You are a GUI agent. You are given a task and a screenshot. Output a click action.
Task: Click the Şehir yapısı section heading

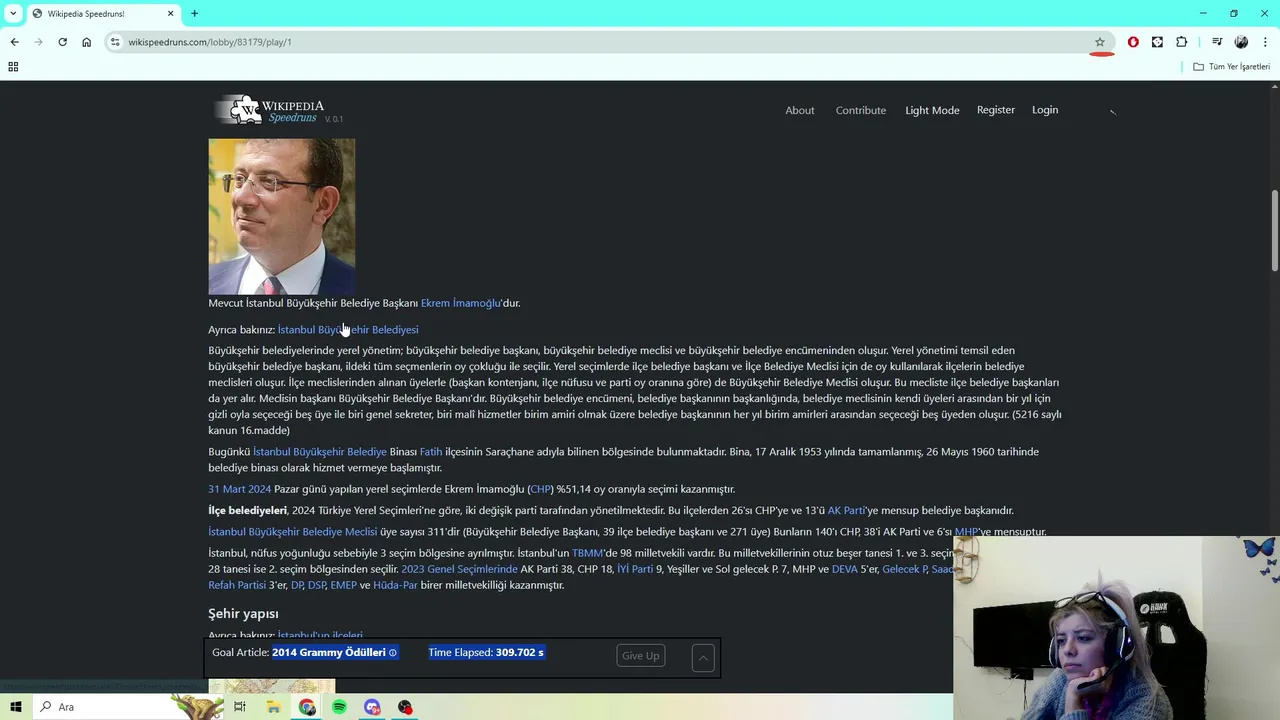243,613
